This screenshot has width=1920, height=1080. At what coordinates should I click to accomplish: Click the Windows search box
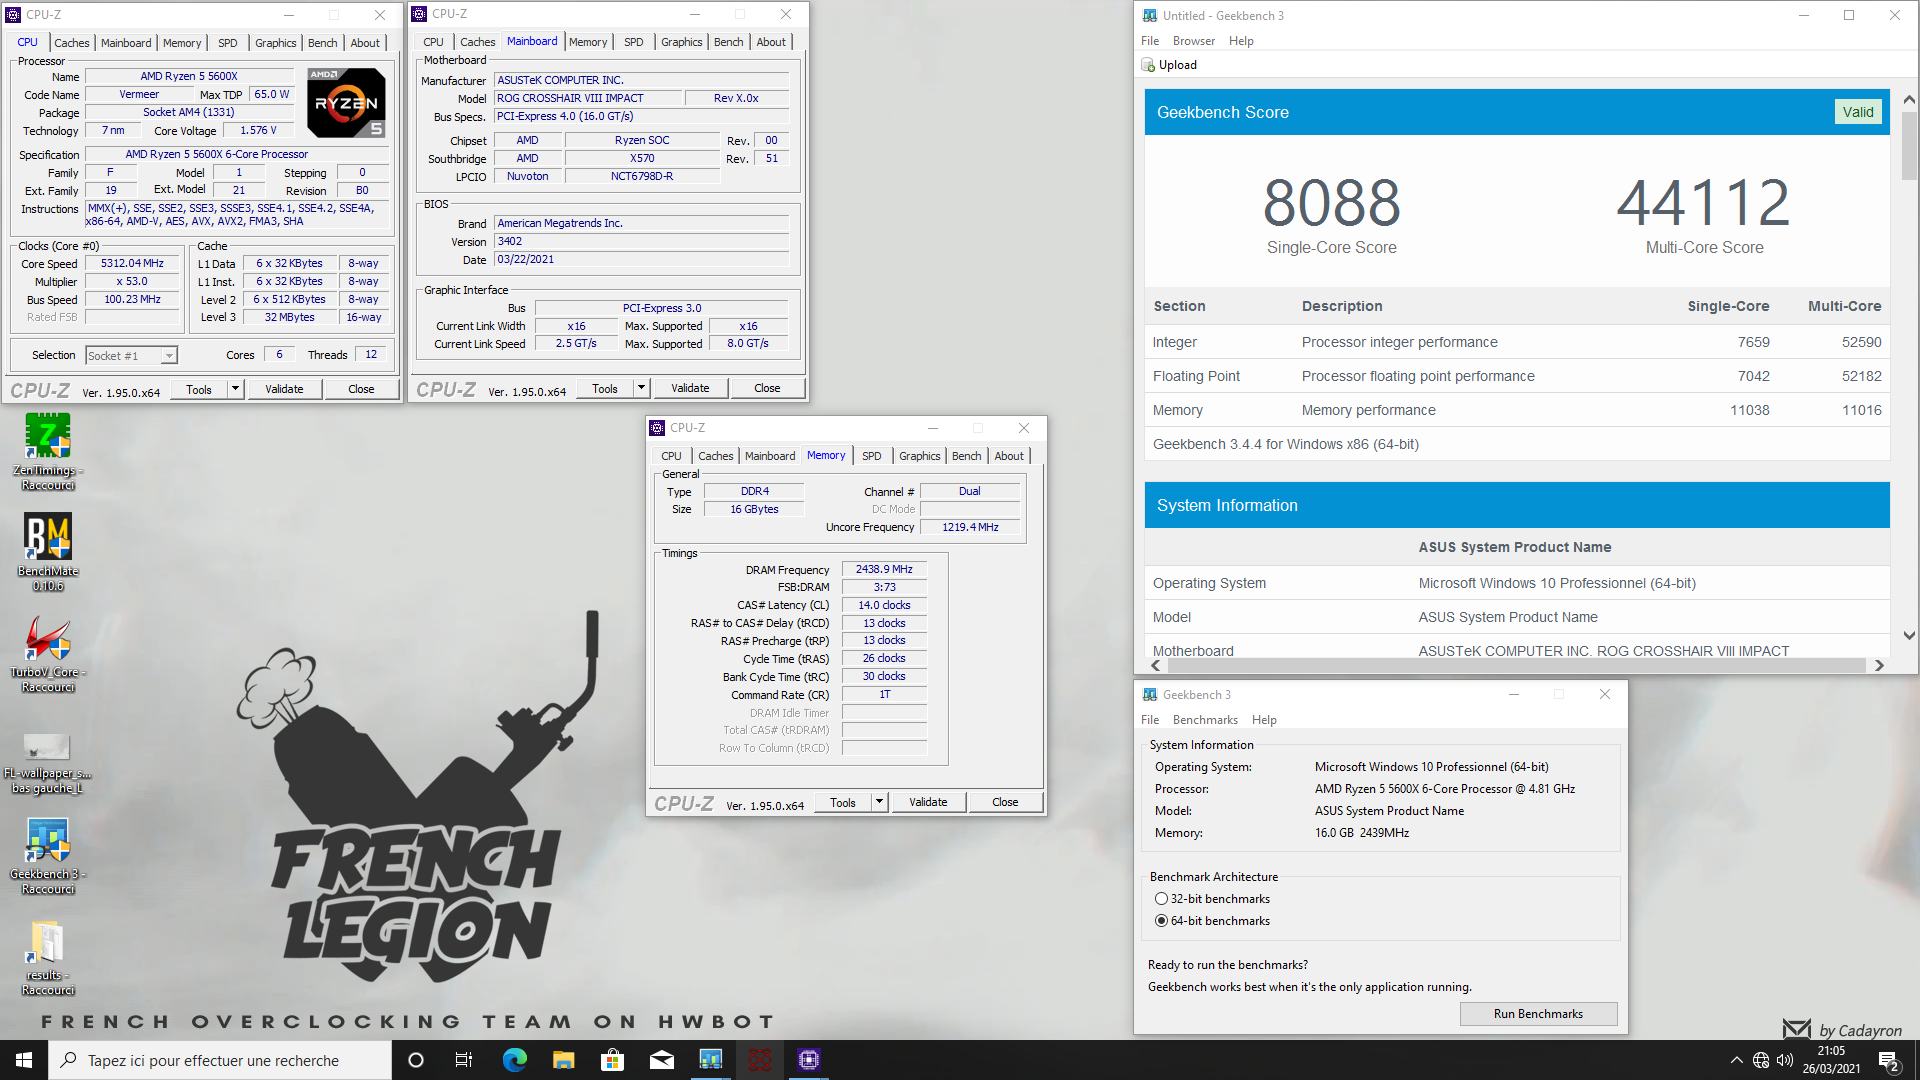click(x=220, y=1060)
